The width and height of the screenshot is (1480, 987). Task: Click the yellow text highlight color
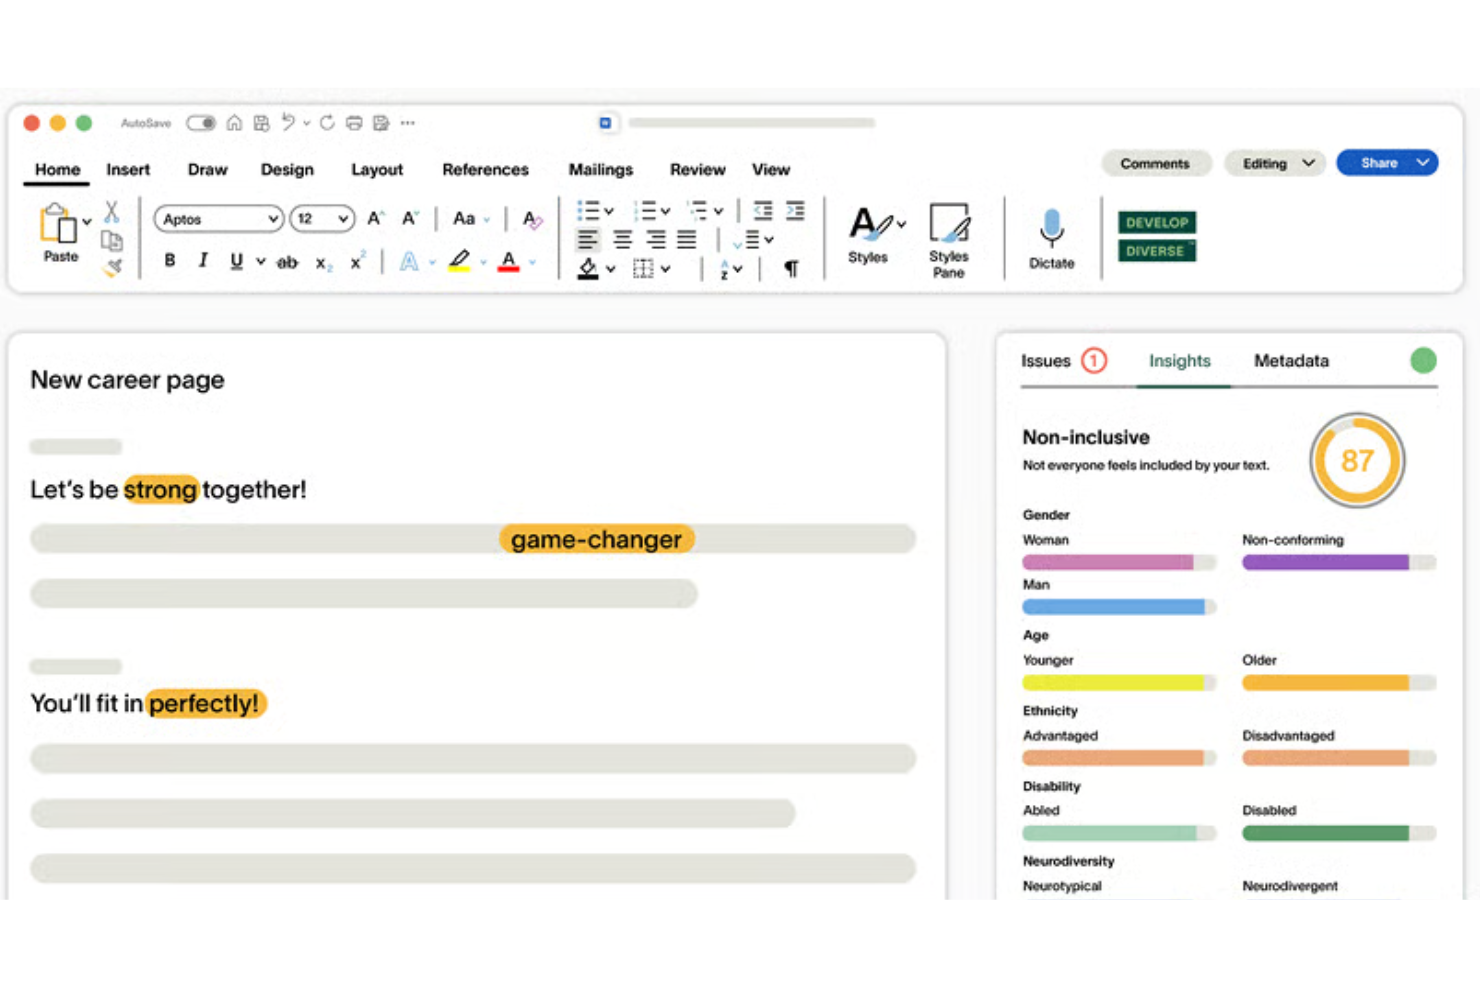[x=459, y=262]
